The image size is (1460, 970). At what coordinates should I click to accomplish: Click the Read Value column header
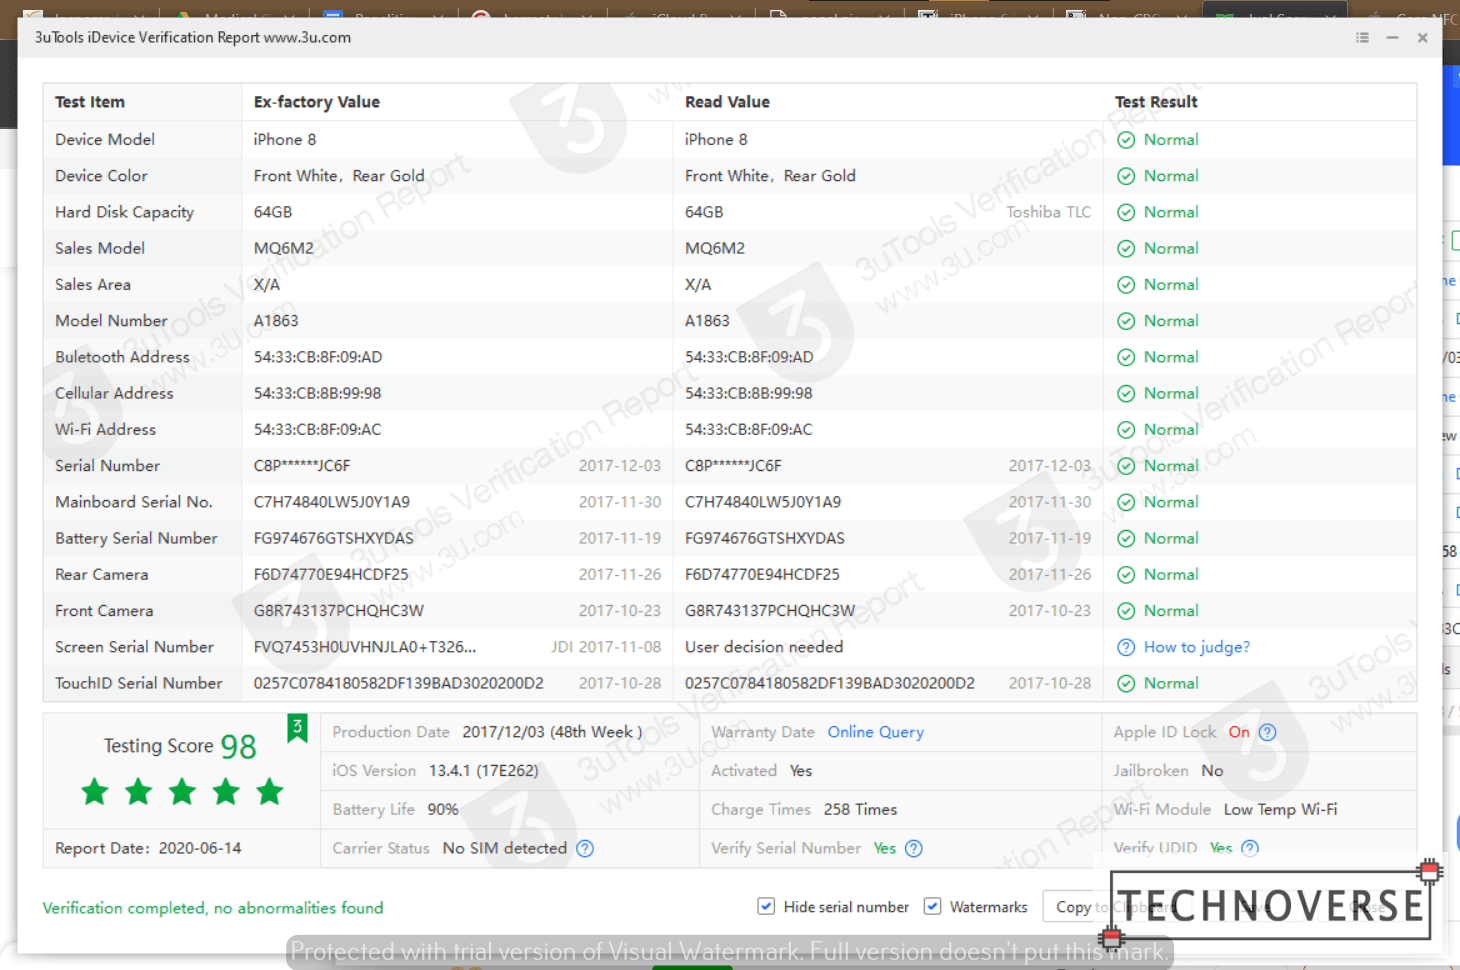[727, 102]
